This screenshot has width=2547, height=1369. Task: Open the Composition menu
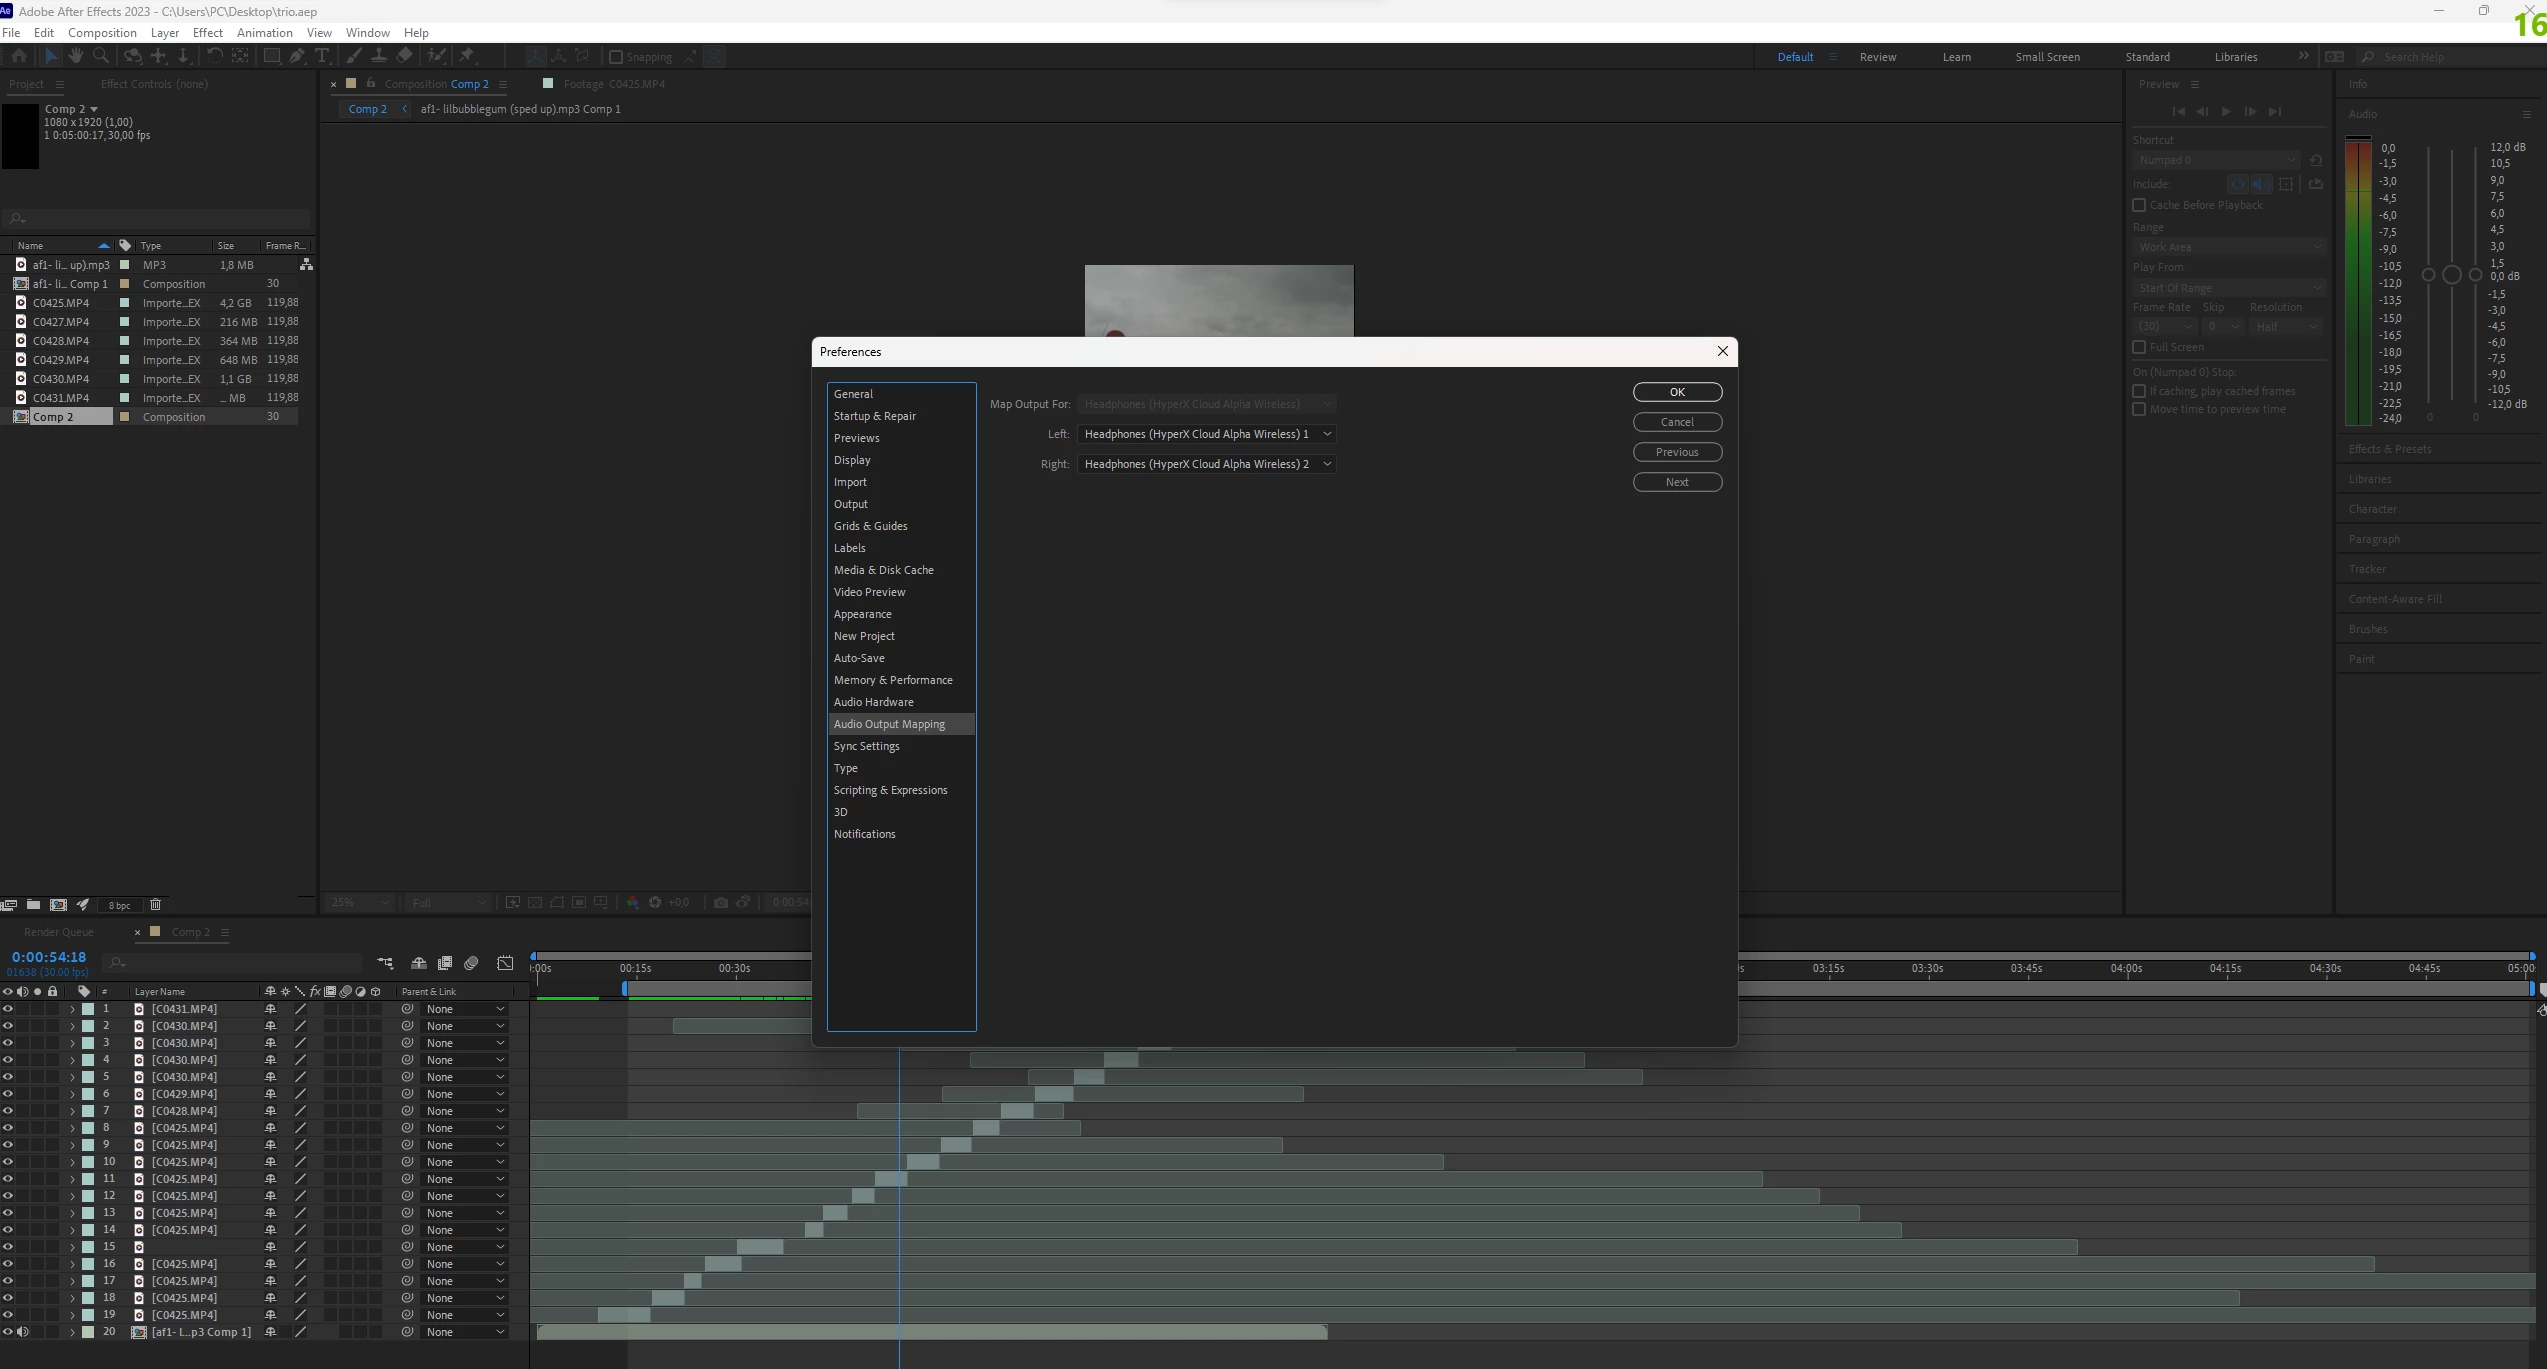click(102, 33)
